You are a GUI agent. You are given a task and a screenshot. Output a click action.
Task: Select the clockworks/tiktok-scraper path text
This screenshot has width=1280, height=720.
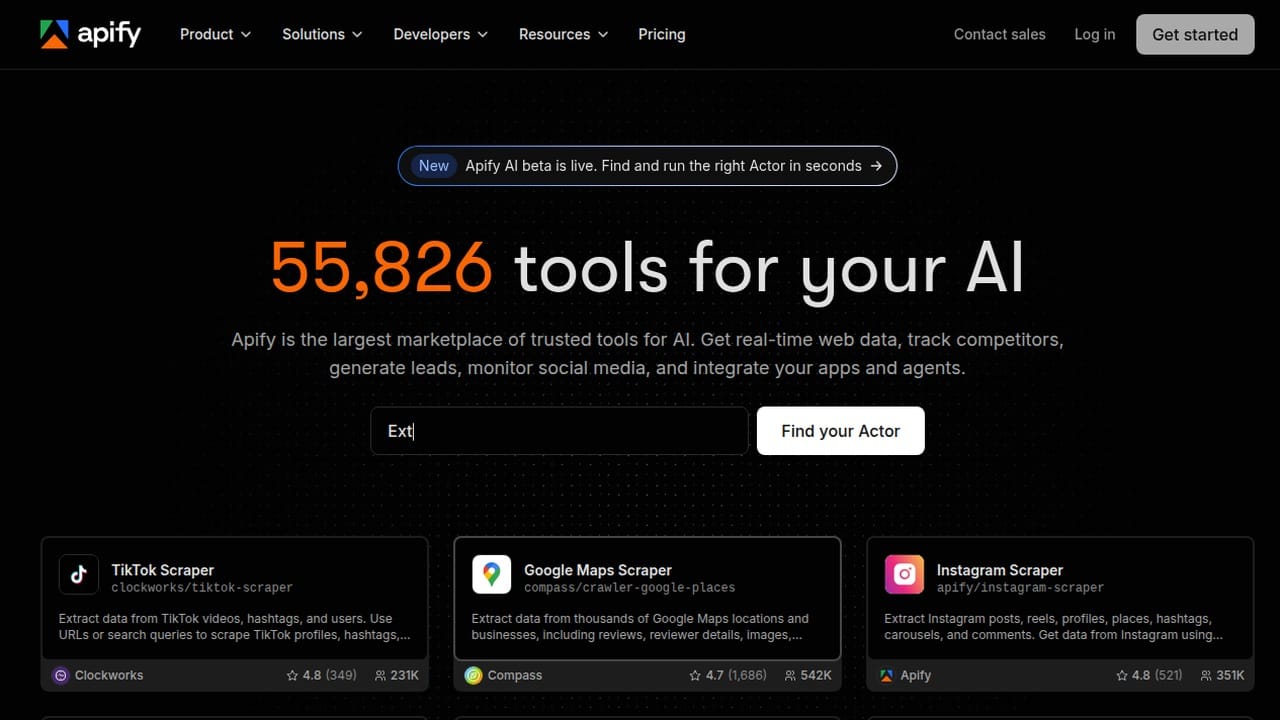coord(202,588)
